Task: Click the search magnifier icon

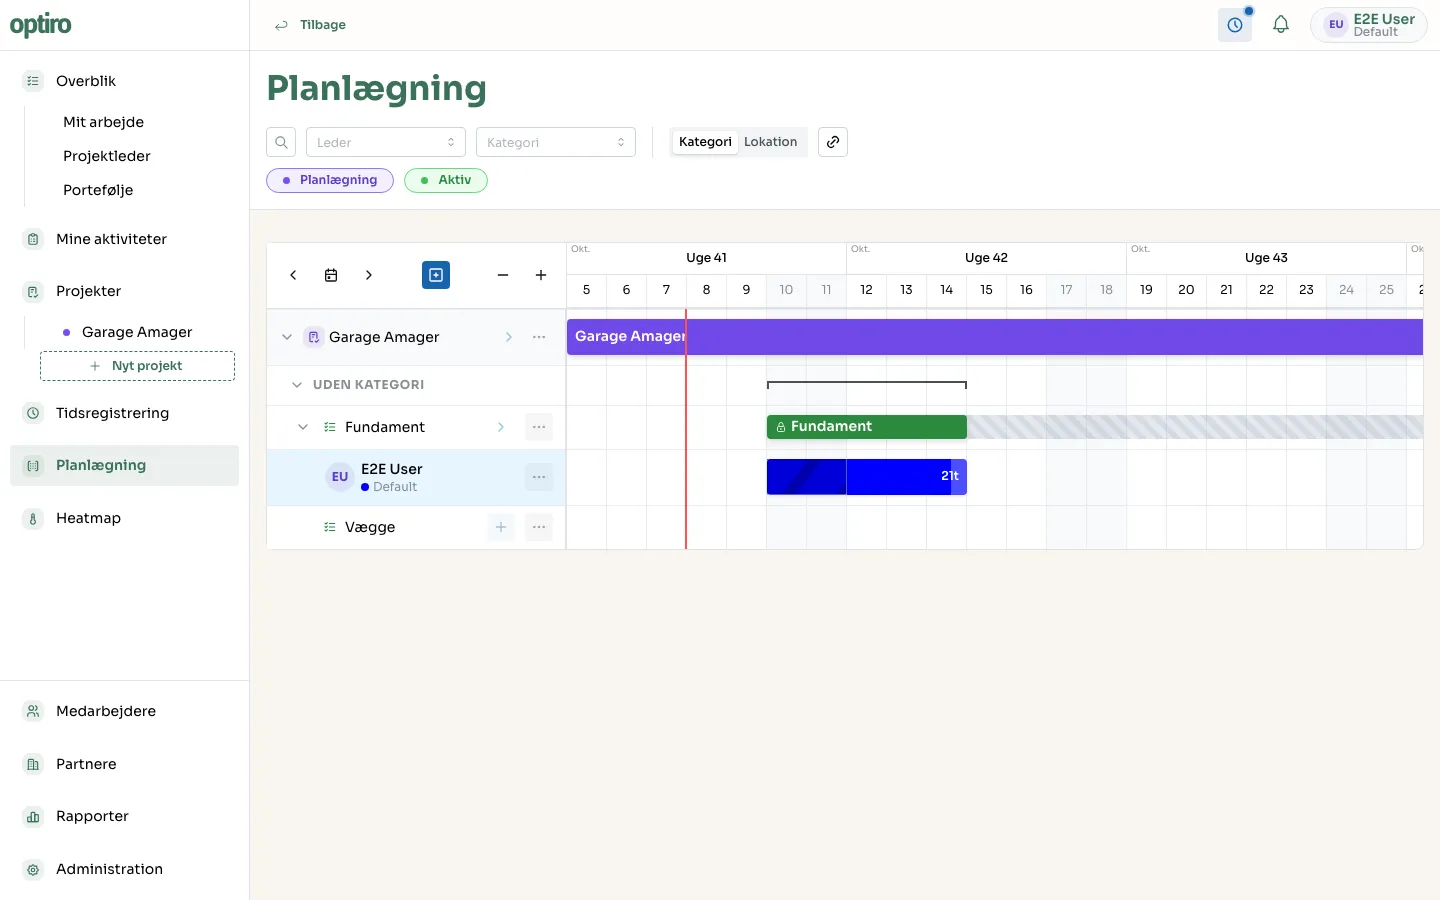Action: (281, 142)
